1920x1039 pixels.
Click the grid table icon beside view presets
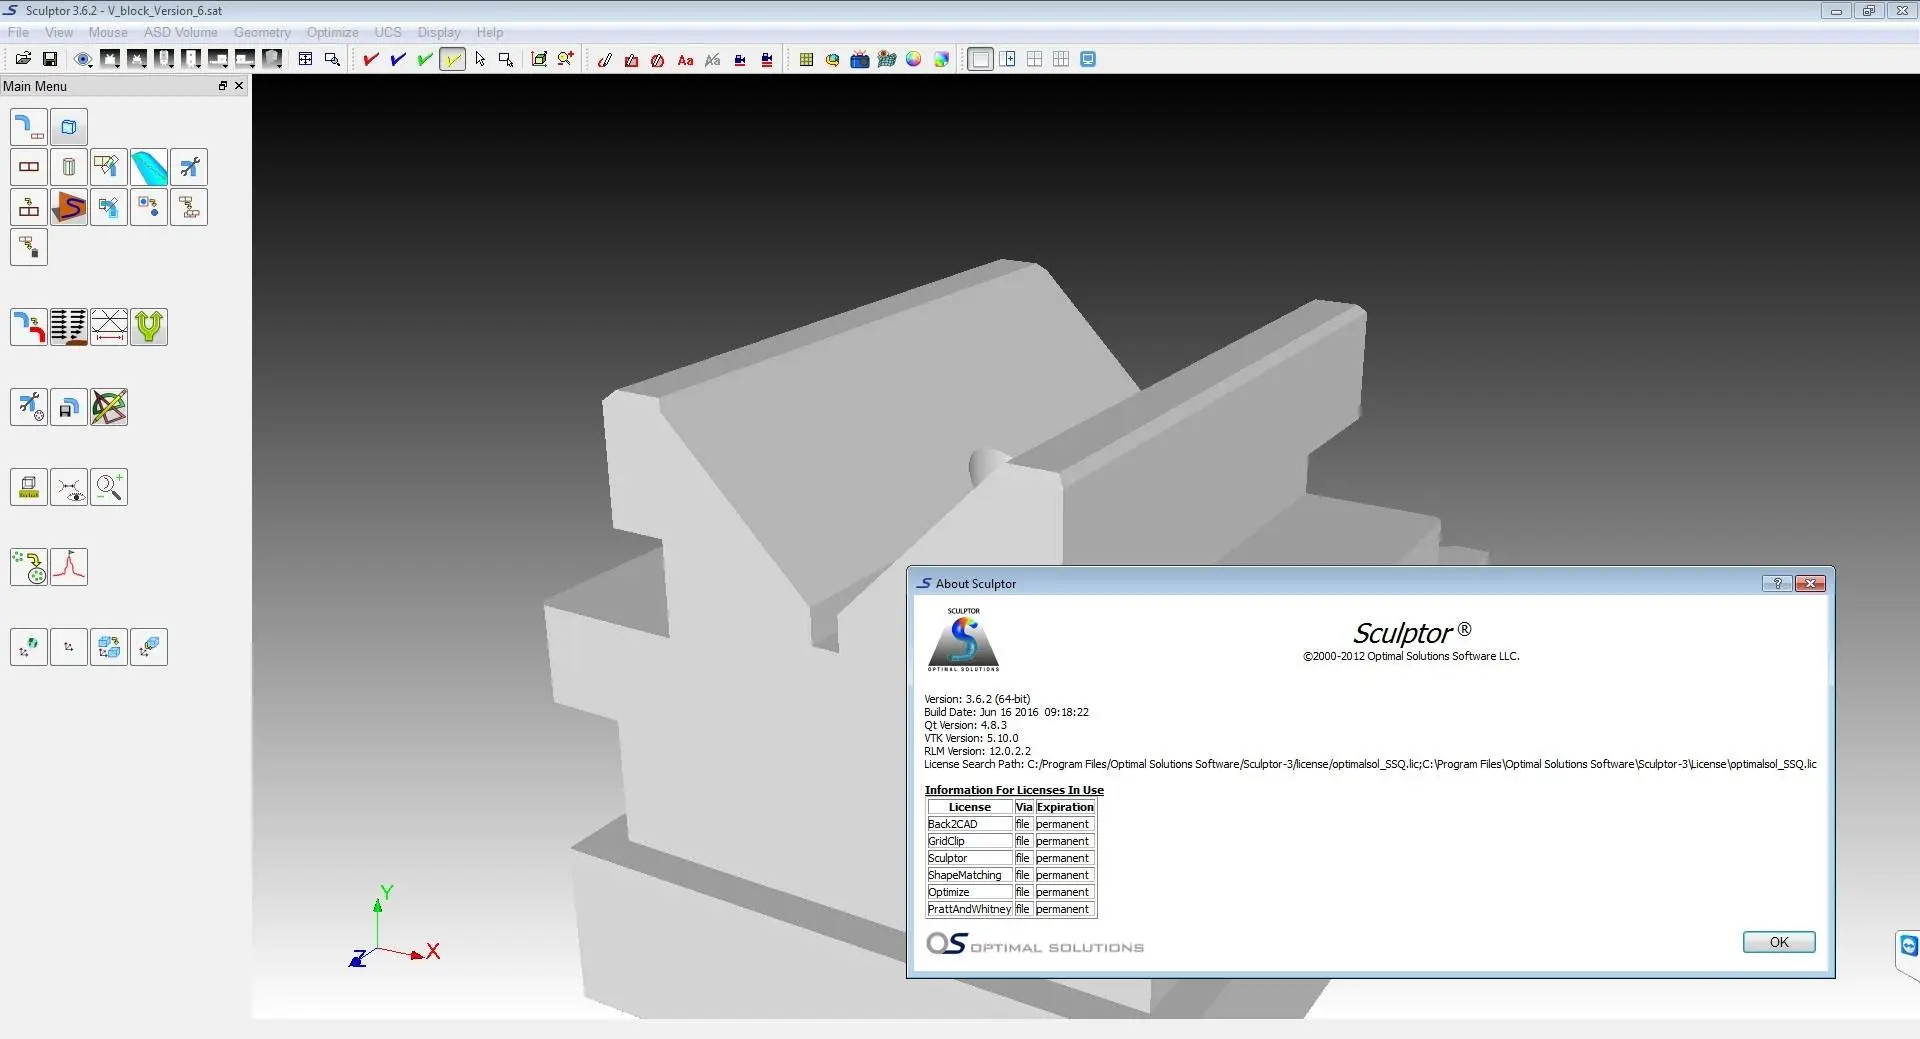[306, 59]
